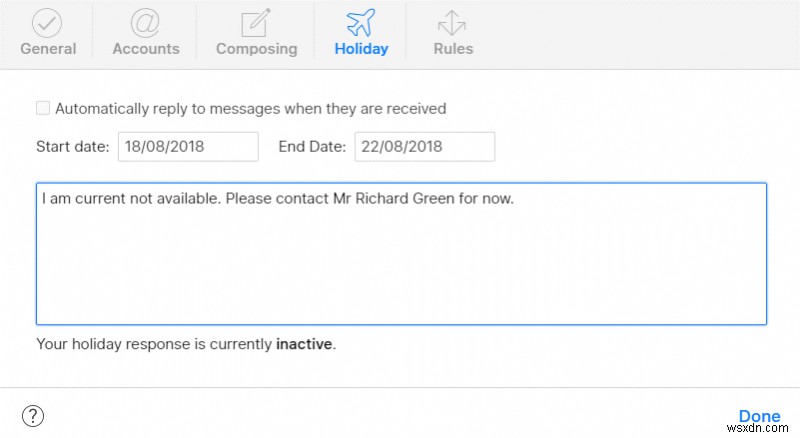Click the 'End Date:' label
Viewport: 800px width, 438px height.
point(312,146)
